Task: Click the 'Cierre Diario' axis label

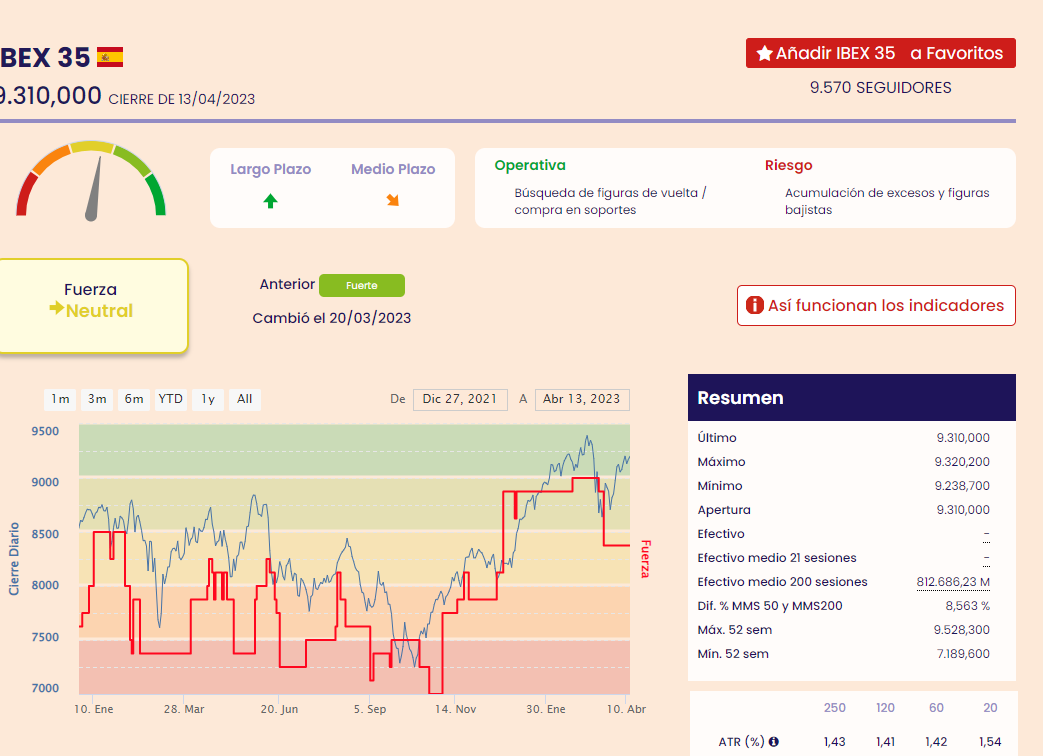Action: [14, 559]
